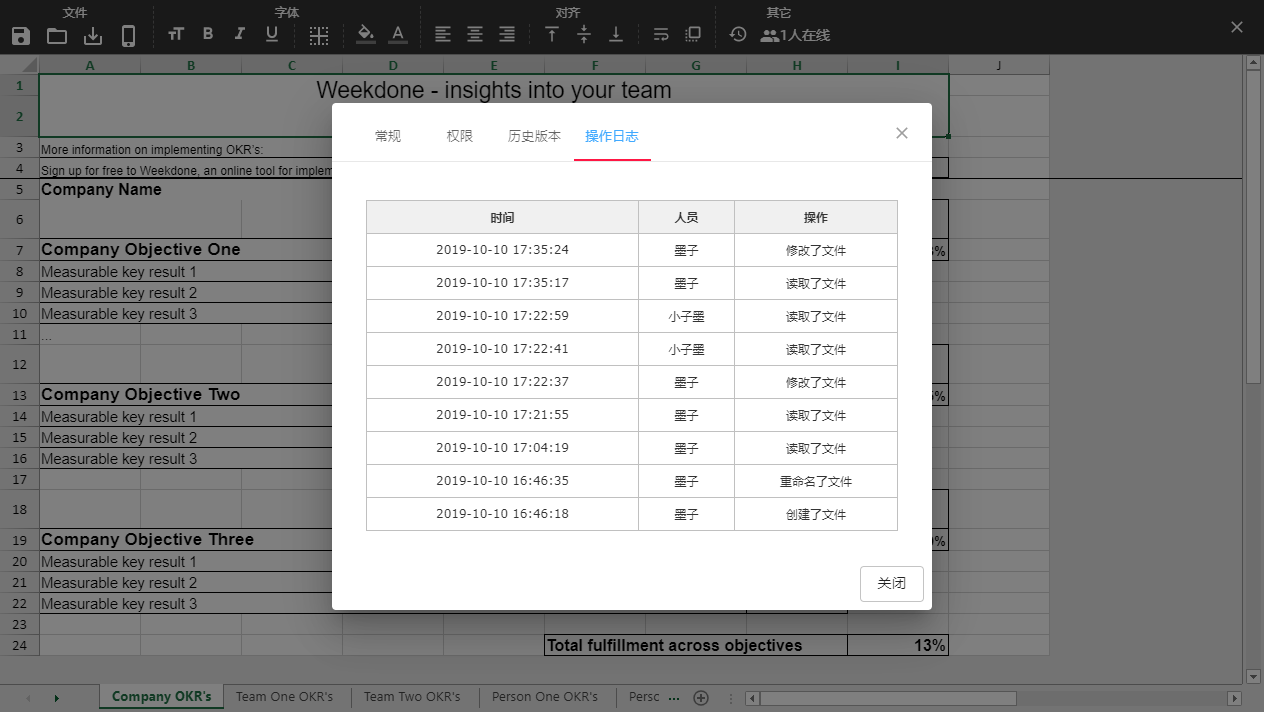Click the download file icon

(93, 36)
